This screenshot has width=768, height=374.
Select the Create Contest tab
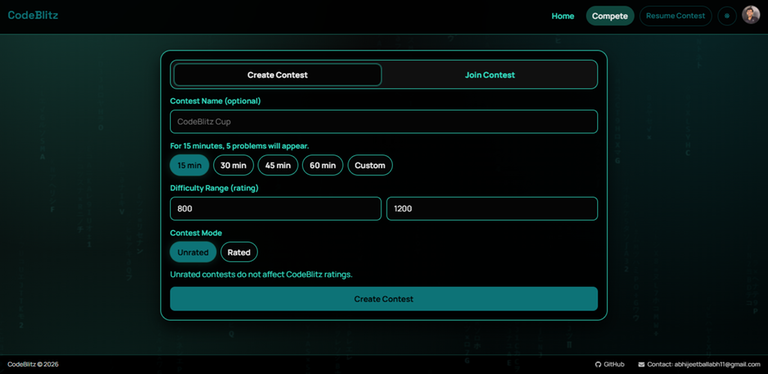(277, 75)
